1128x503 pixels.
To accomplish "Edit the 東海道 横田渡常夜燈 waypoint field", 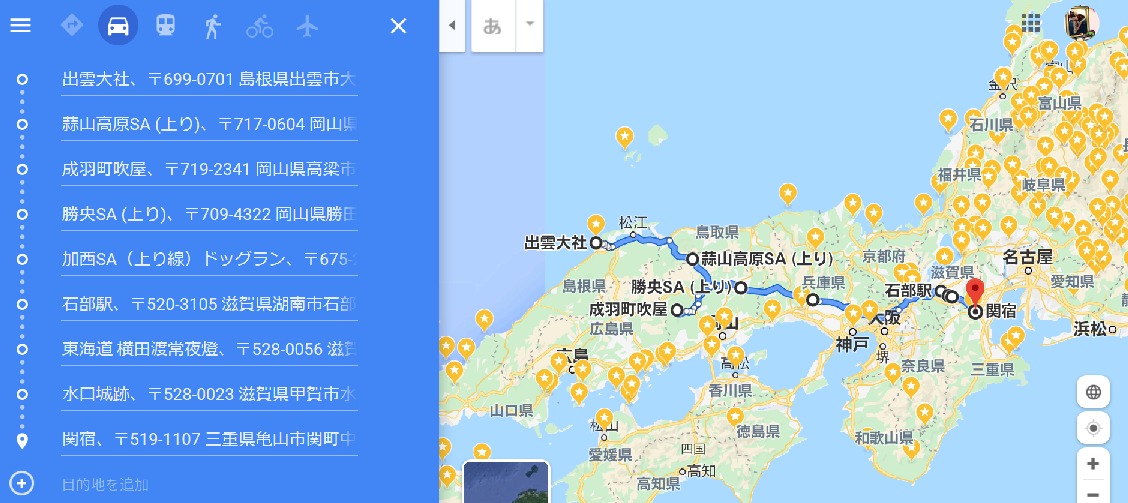I will [x=209, y=350].
